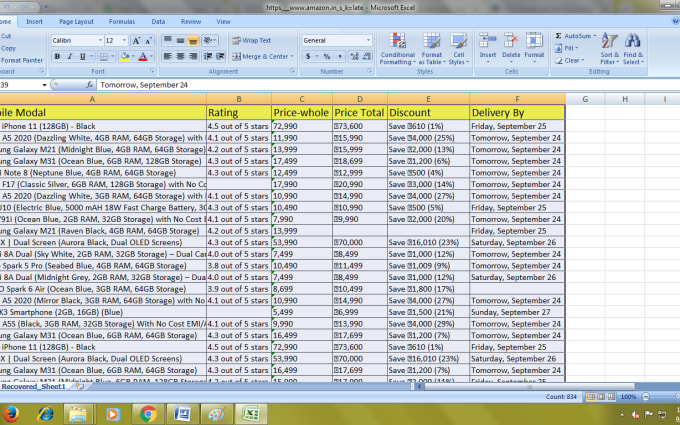The width and height of the screenshot is (680, 425).
Task: Click the insert function fx button
Action: coord(90,85)
